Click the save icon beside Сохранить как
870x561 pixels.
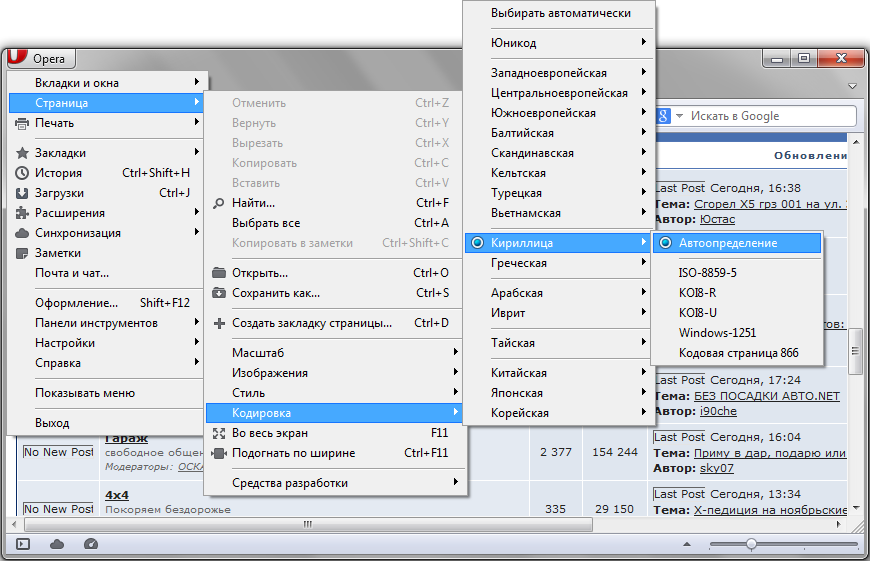point(219,293)
